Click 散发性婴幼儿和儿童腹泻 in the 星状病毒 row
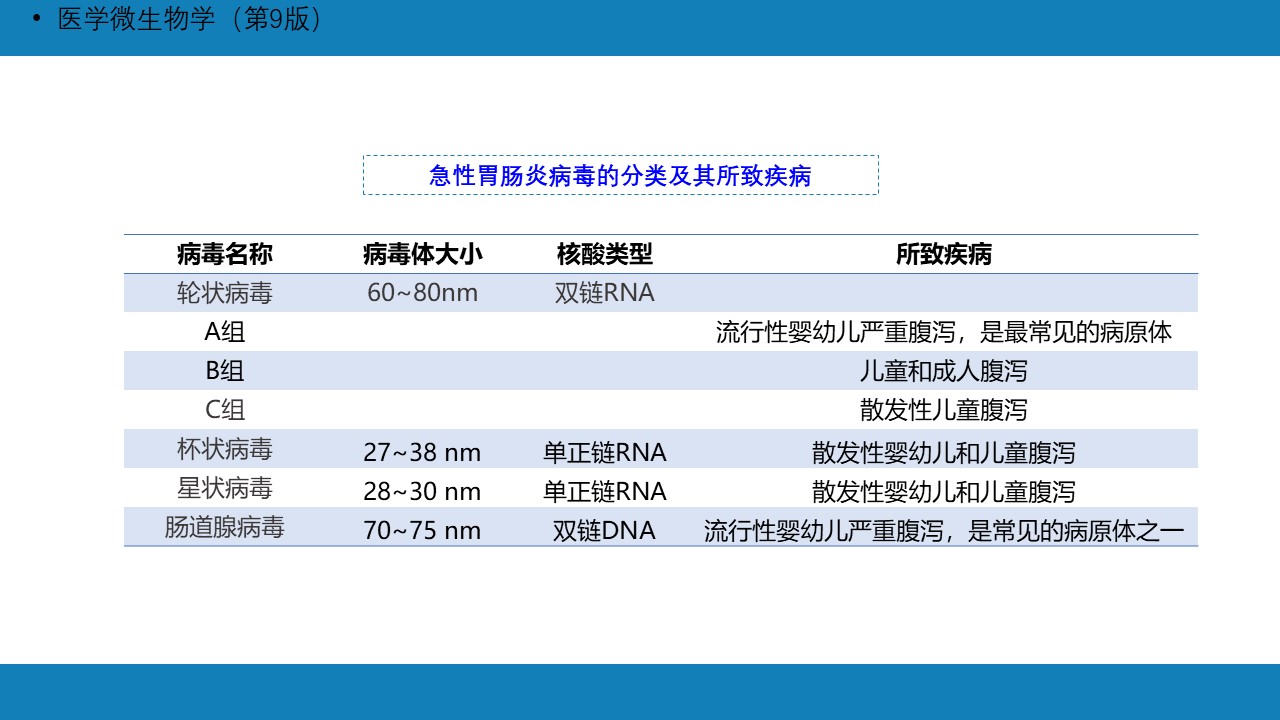The width and height of the screenshot is (1280, 720). (944, 491)
